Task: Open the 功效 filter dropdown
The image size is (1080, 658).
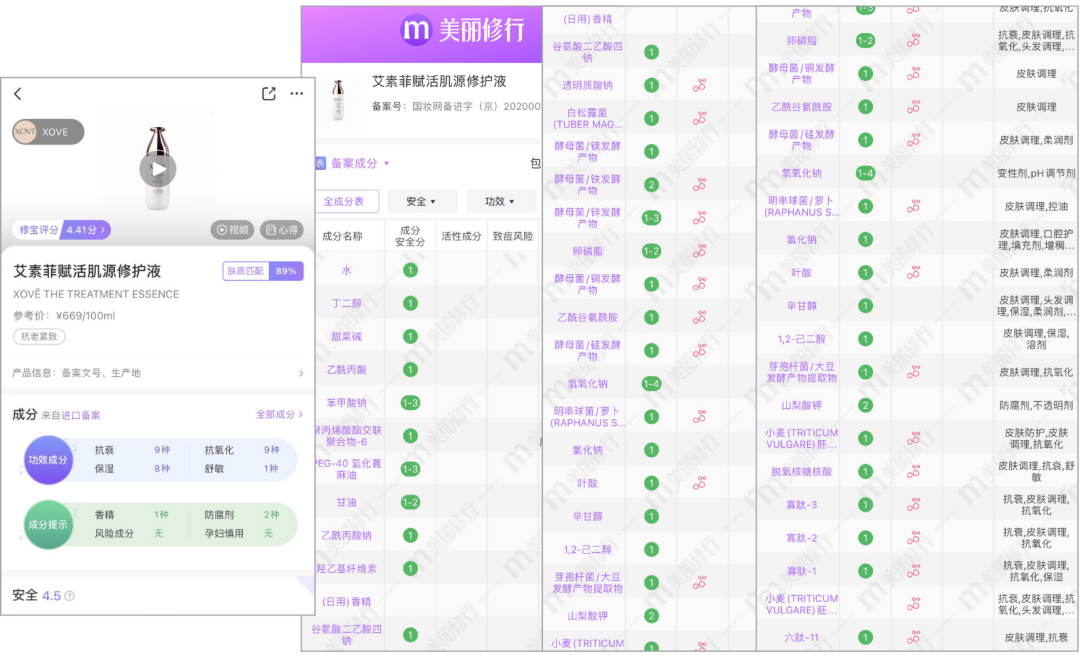Action: [501, 201]
